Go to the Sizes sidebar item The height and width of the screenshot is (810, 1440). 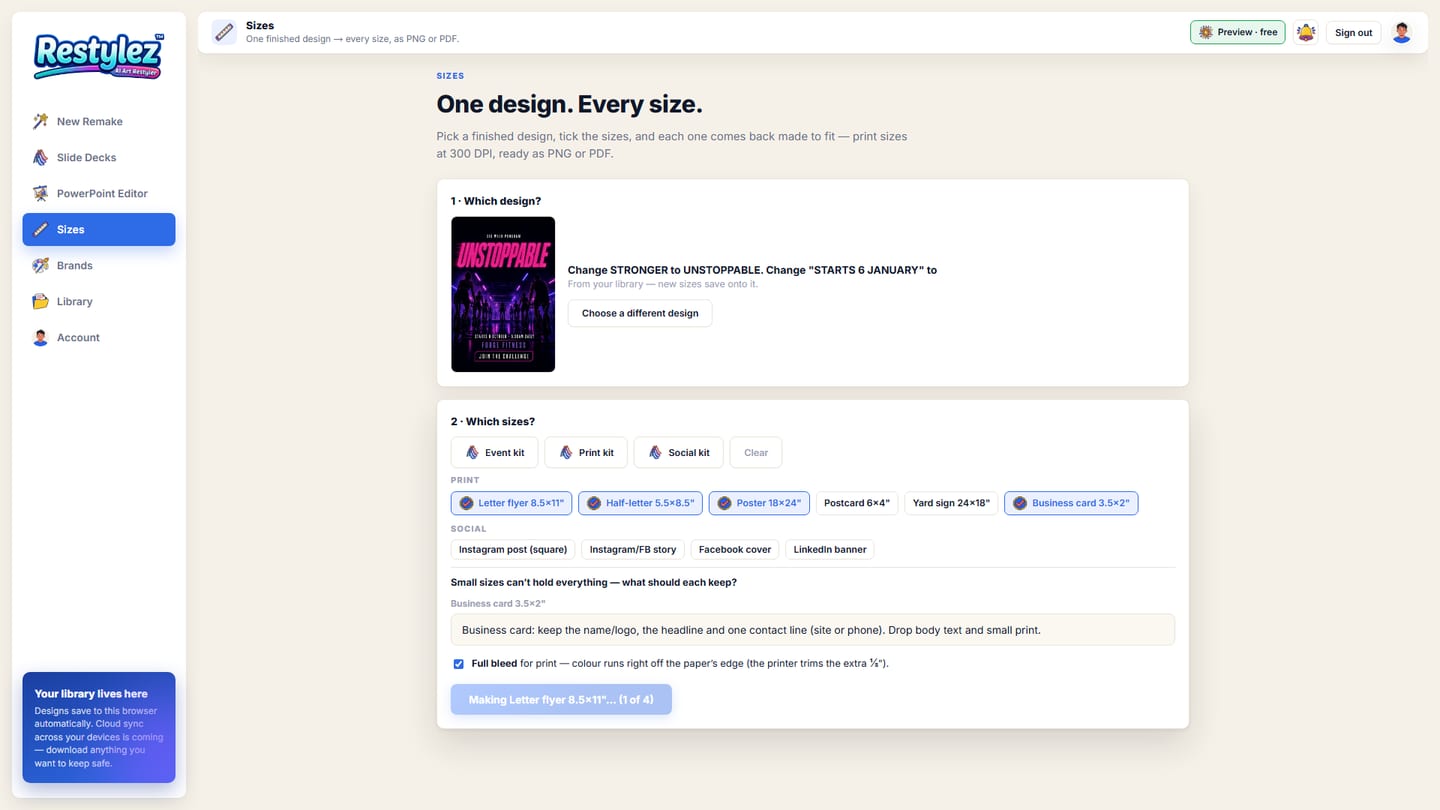[x=99, y=229]
